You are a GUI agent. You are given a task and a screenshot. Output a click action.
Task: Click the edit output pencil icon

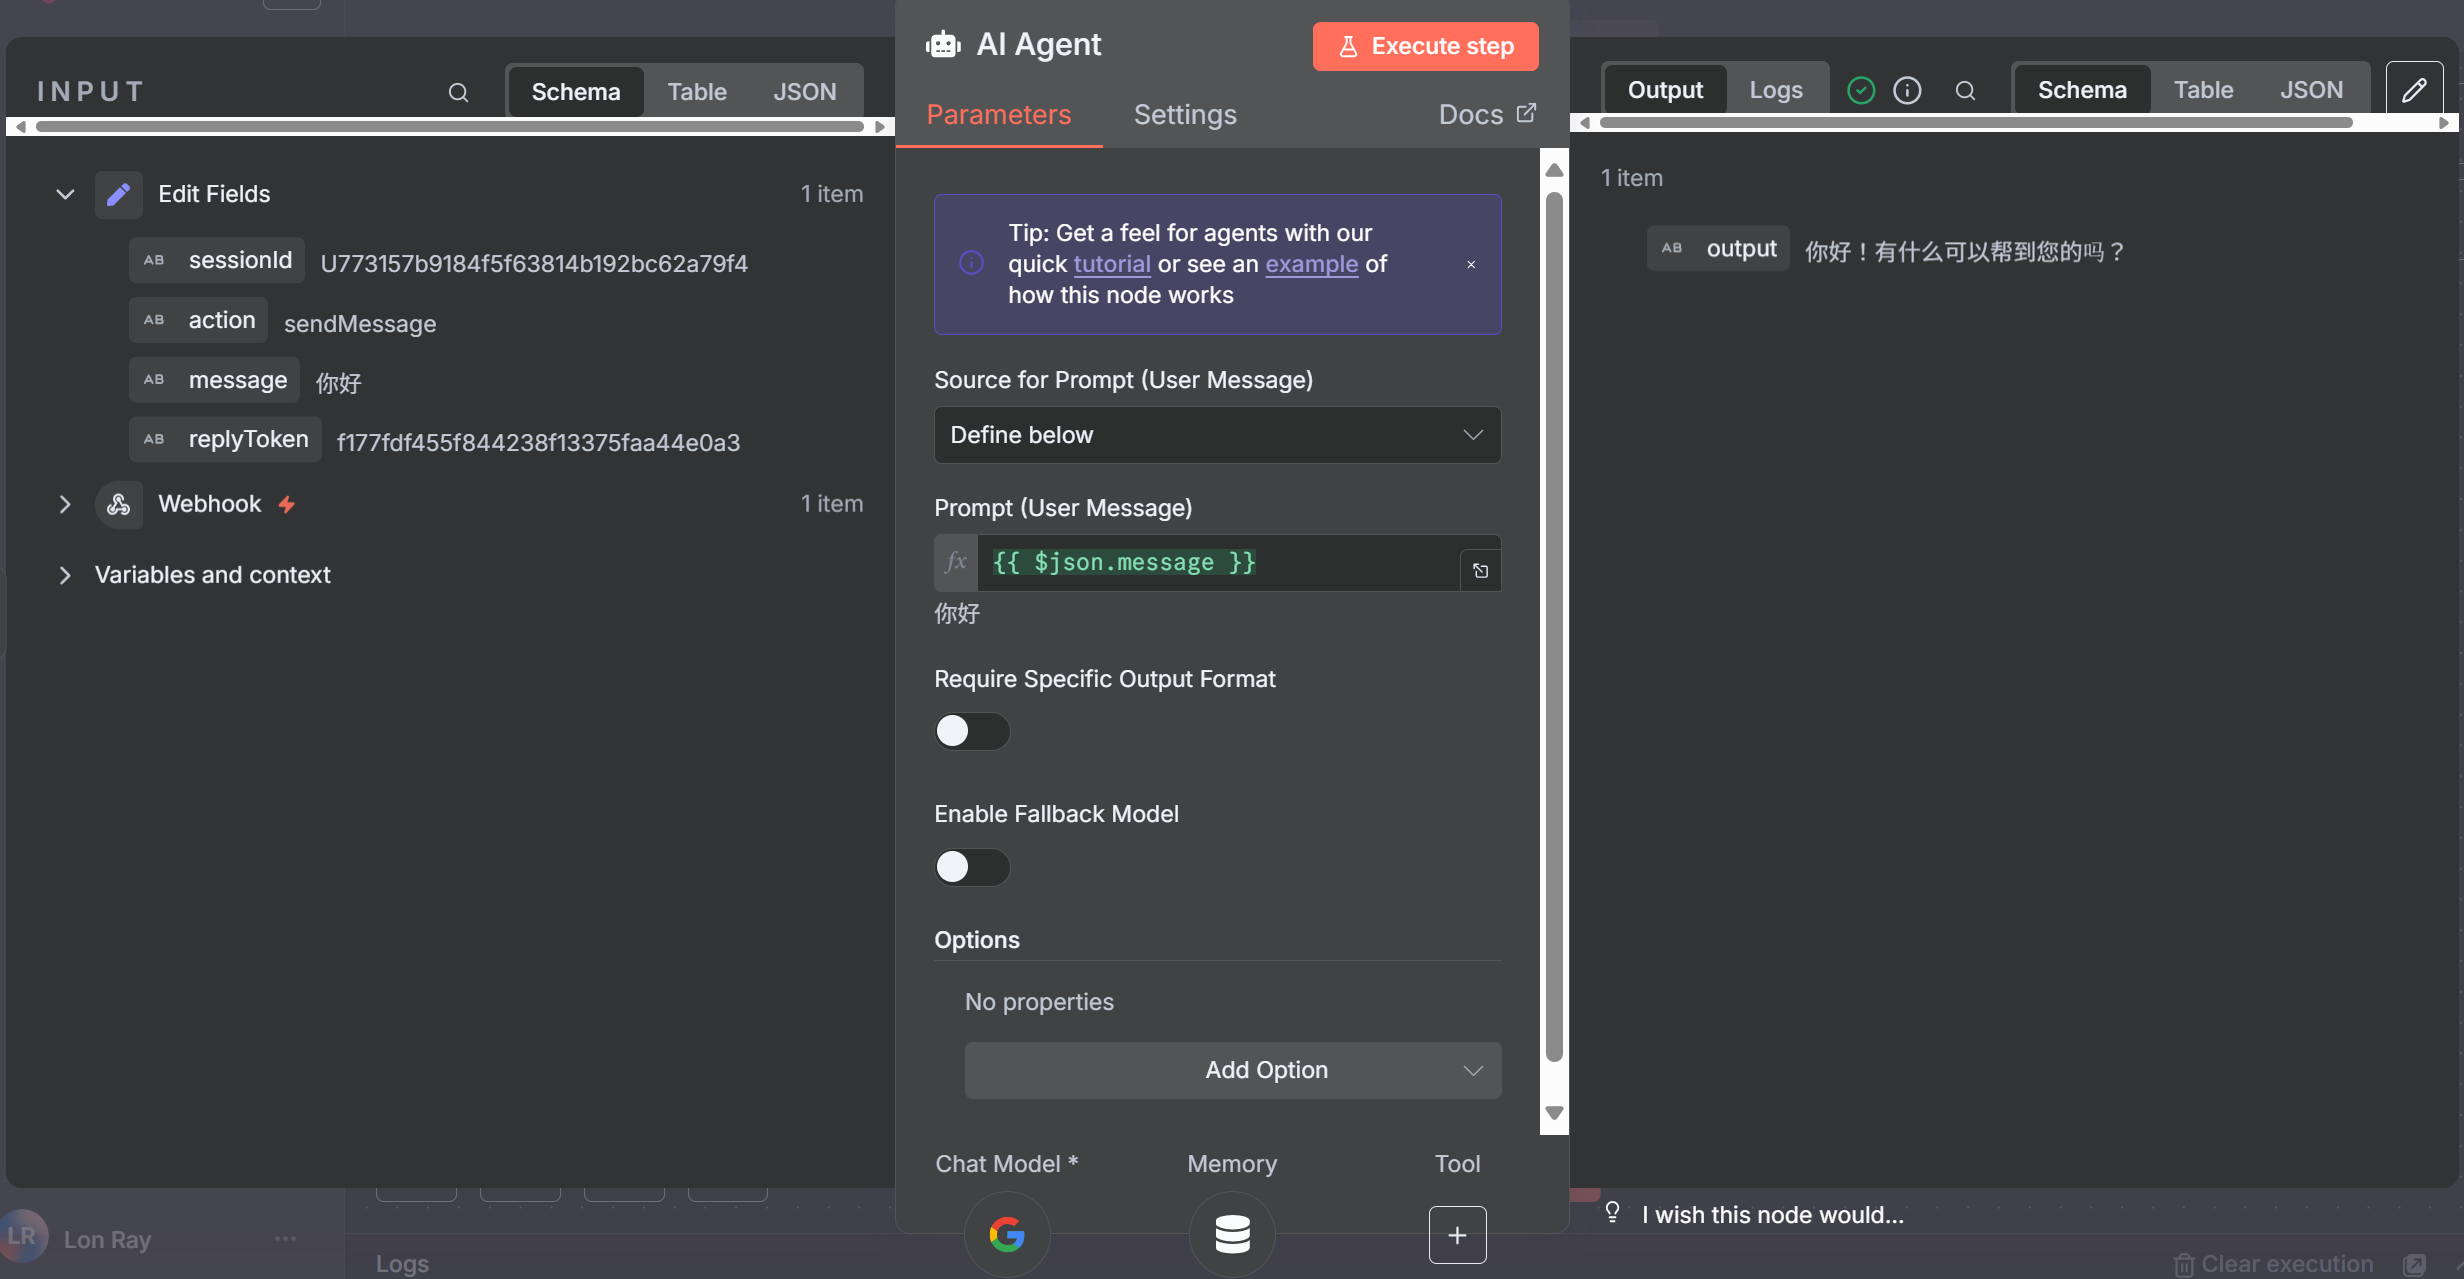(x=2414, y=90)
